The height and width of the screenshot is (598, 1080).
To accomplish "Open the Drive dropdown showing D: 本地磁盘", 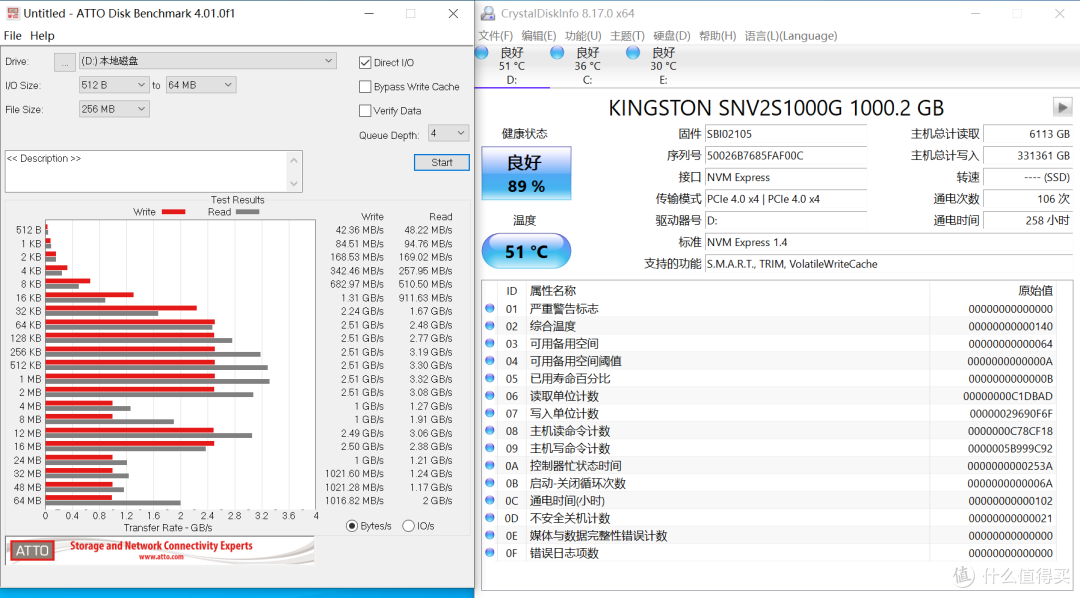I will [x=207, y=61].
